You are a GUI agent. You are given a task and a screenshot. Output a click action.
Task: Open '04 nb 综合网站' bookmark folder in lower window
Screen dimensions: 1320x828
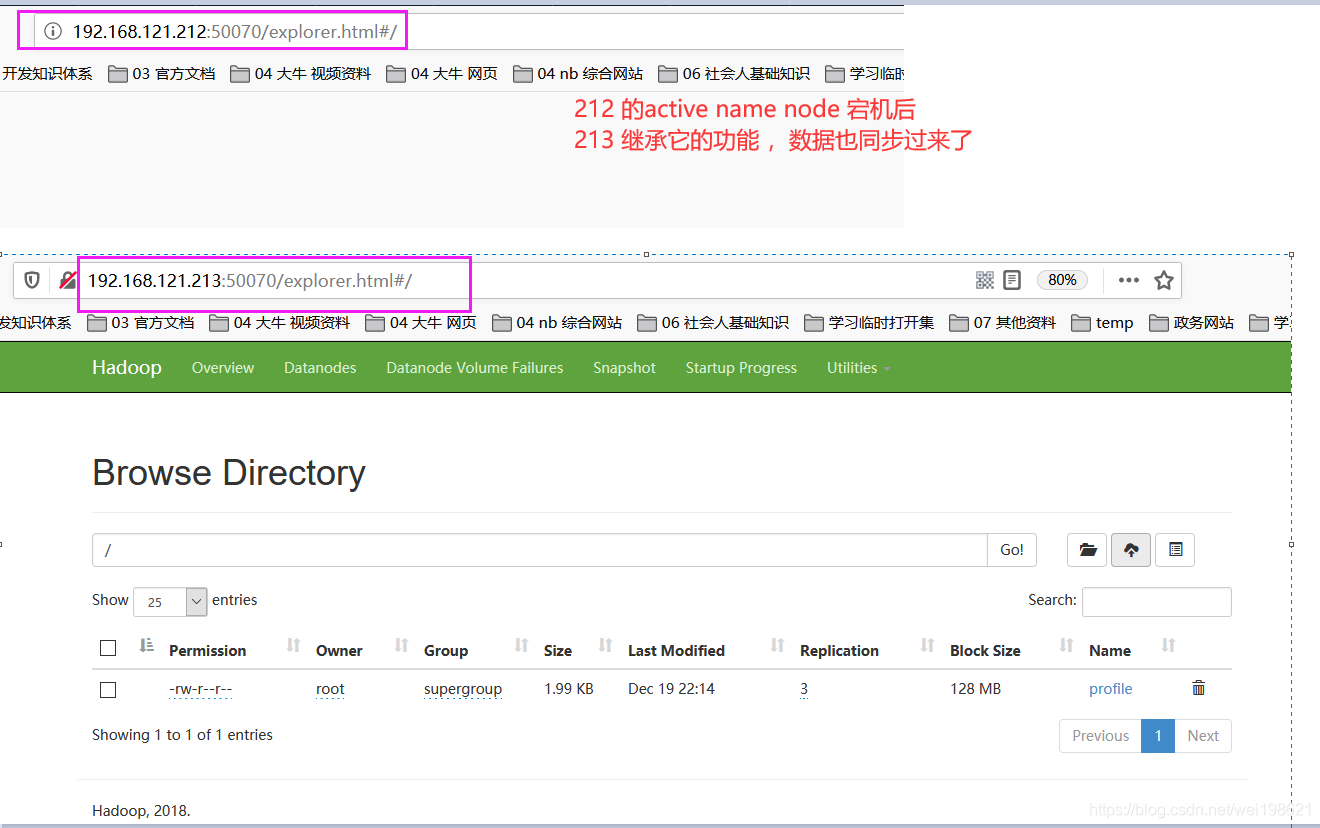[x=557, y=323]
